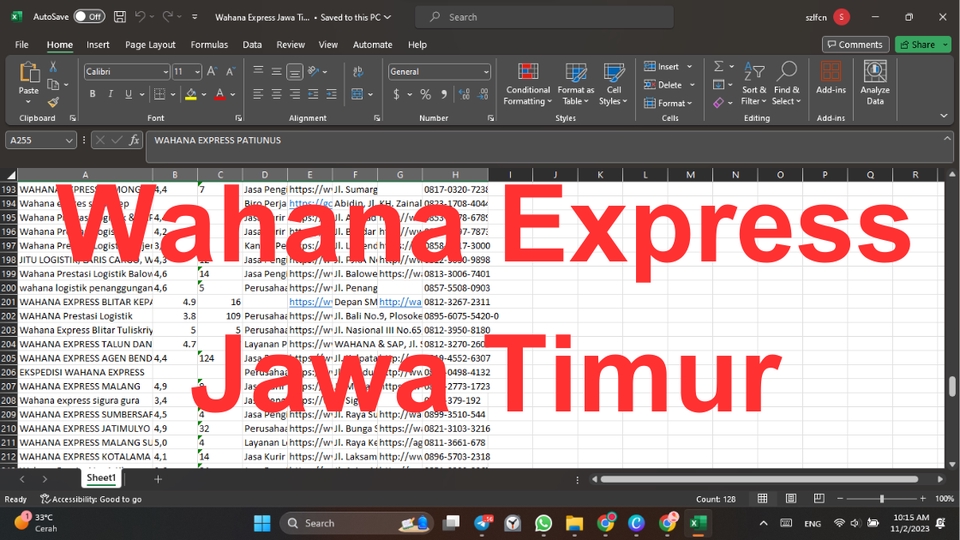Apply Comma Style
960x540 pixels.
(444, 94)
